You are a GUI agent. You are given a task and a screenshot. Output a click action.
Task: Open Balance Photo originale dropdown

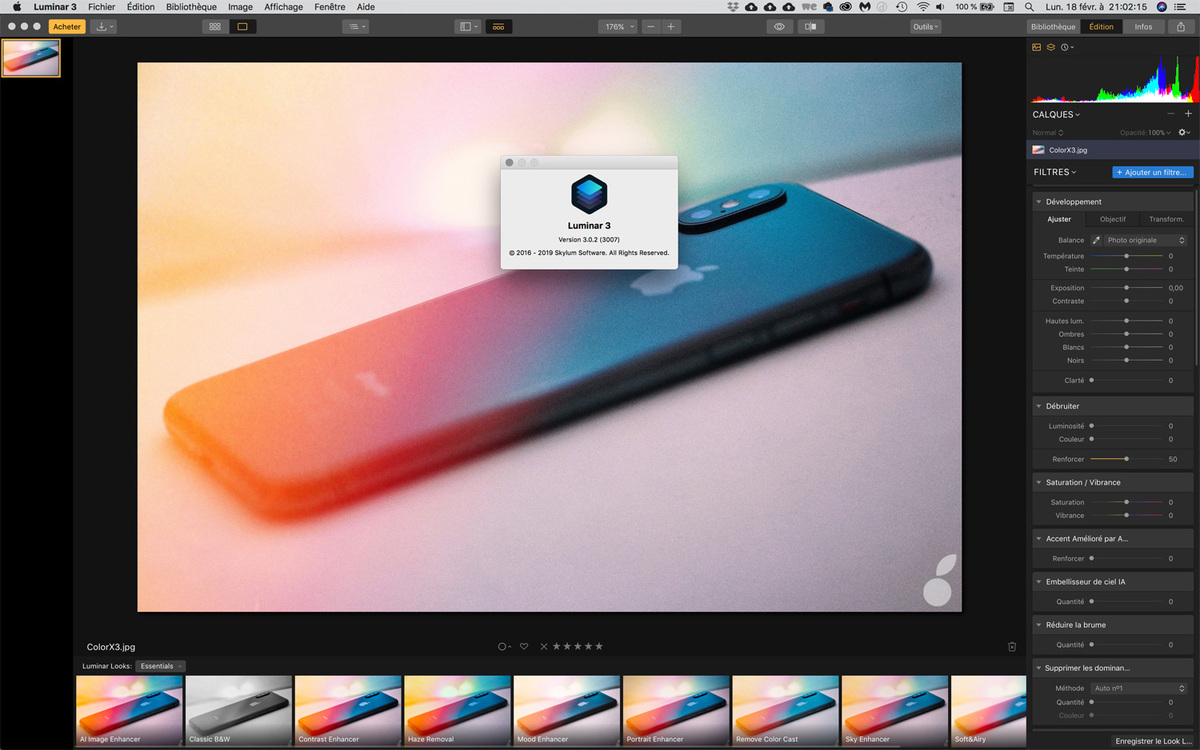click(1146, 240)
